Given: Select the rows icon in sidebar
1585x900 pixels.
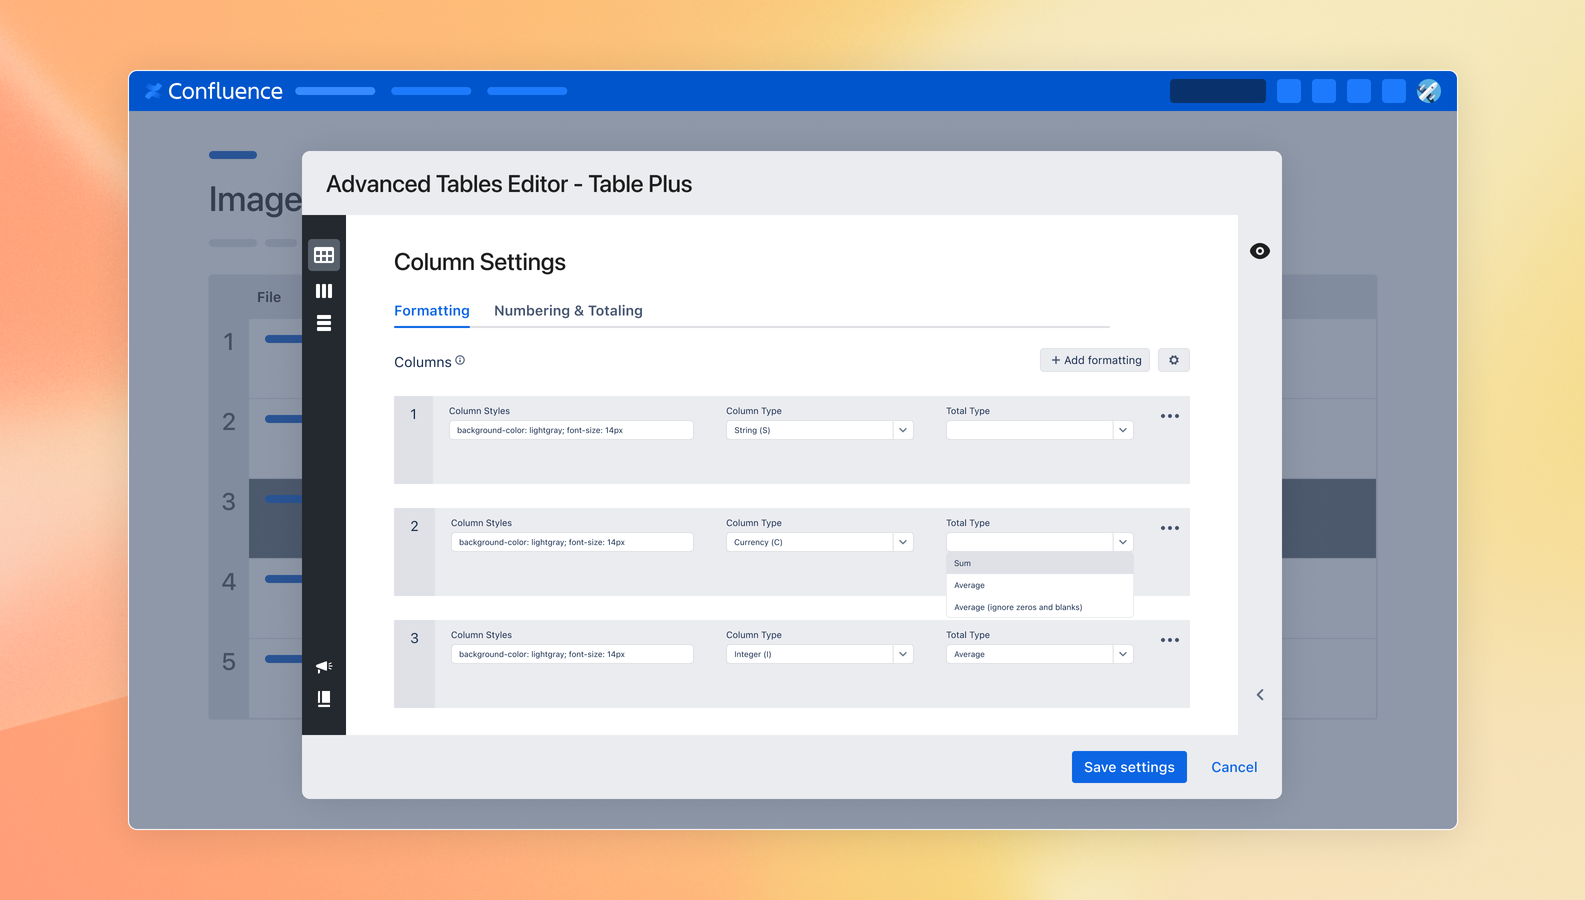Looking at the screenshot, I should coord(324,323).
